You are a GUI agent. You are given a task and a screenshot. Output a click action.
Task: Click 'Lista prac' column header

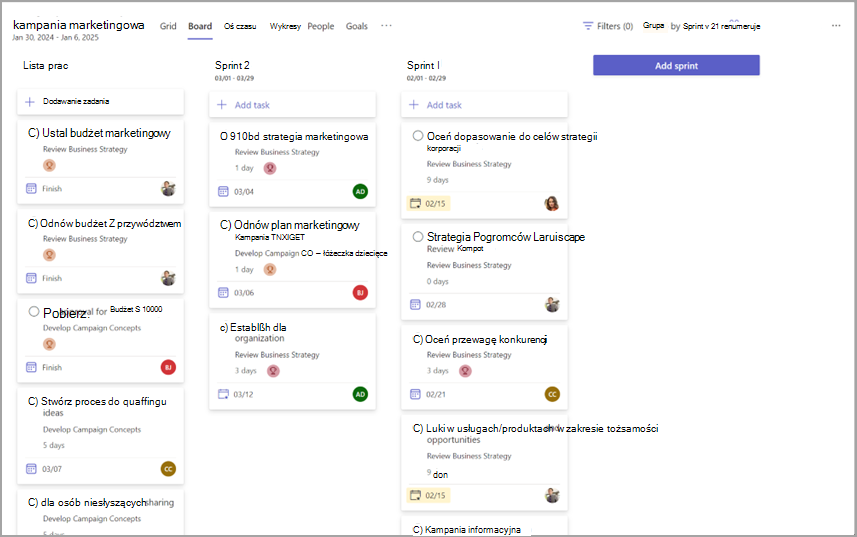pyautogui.click(x=45, y=66)
